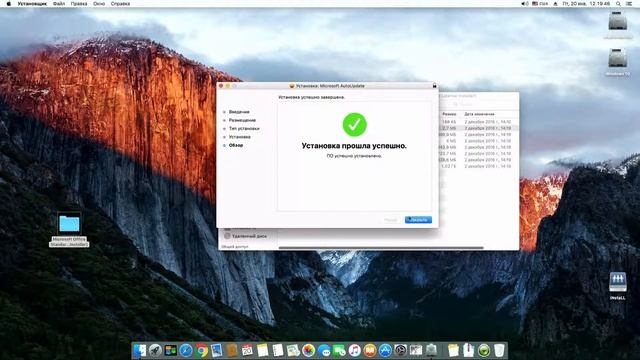Image resolution: width=640 pixels, height=360 pixels.
Task: Click the Installer app icon in Dock
Action: pos(431,350)
